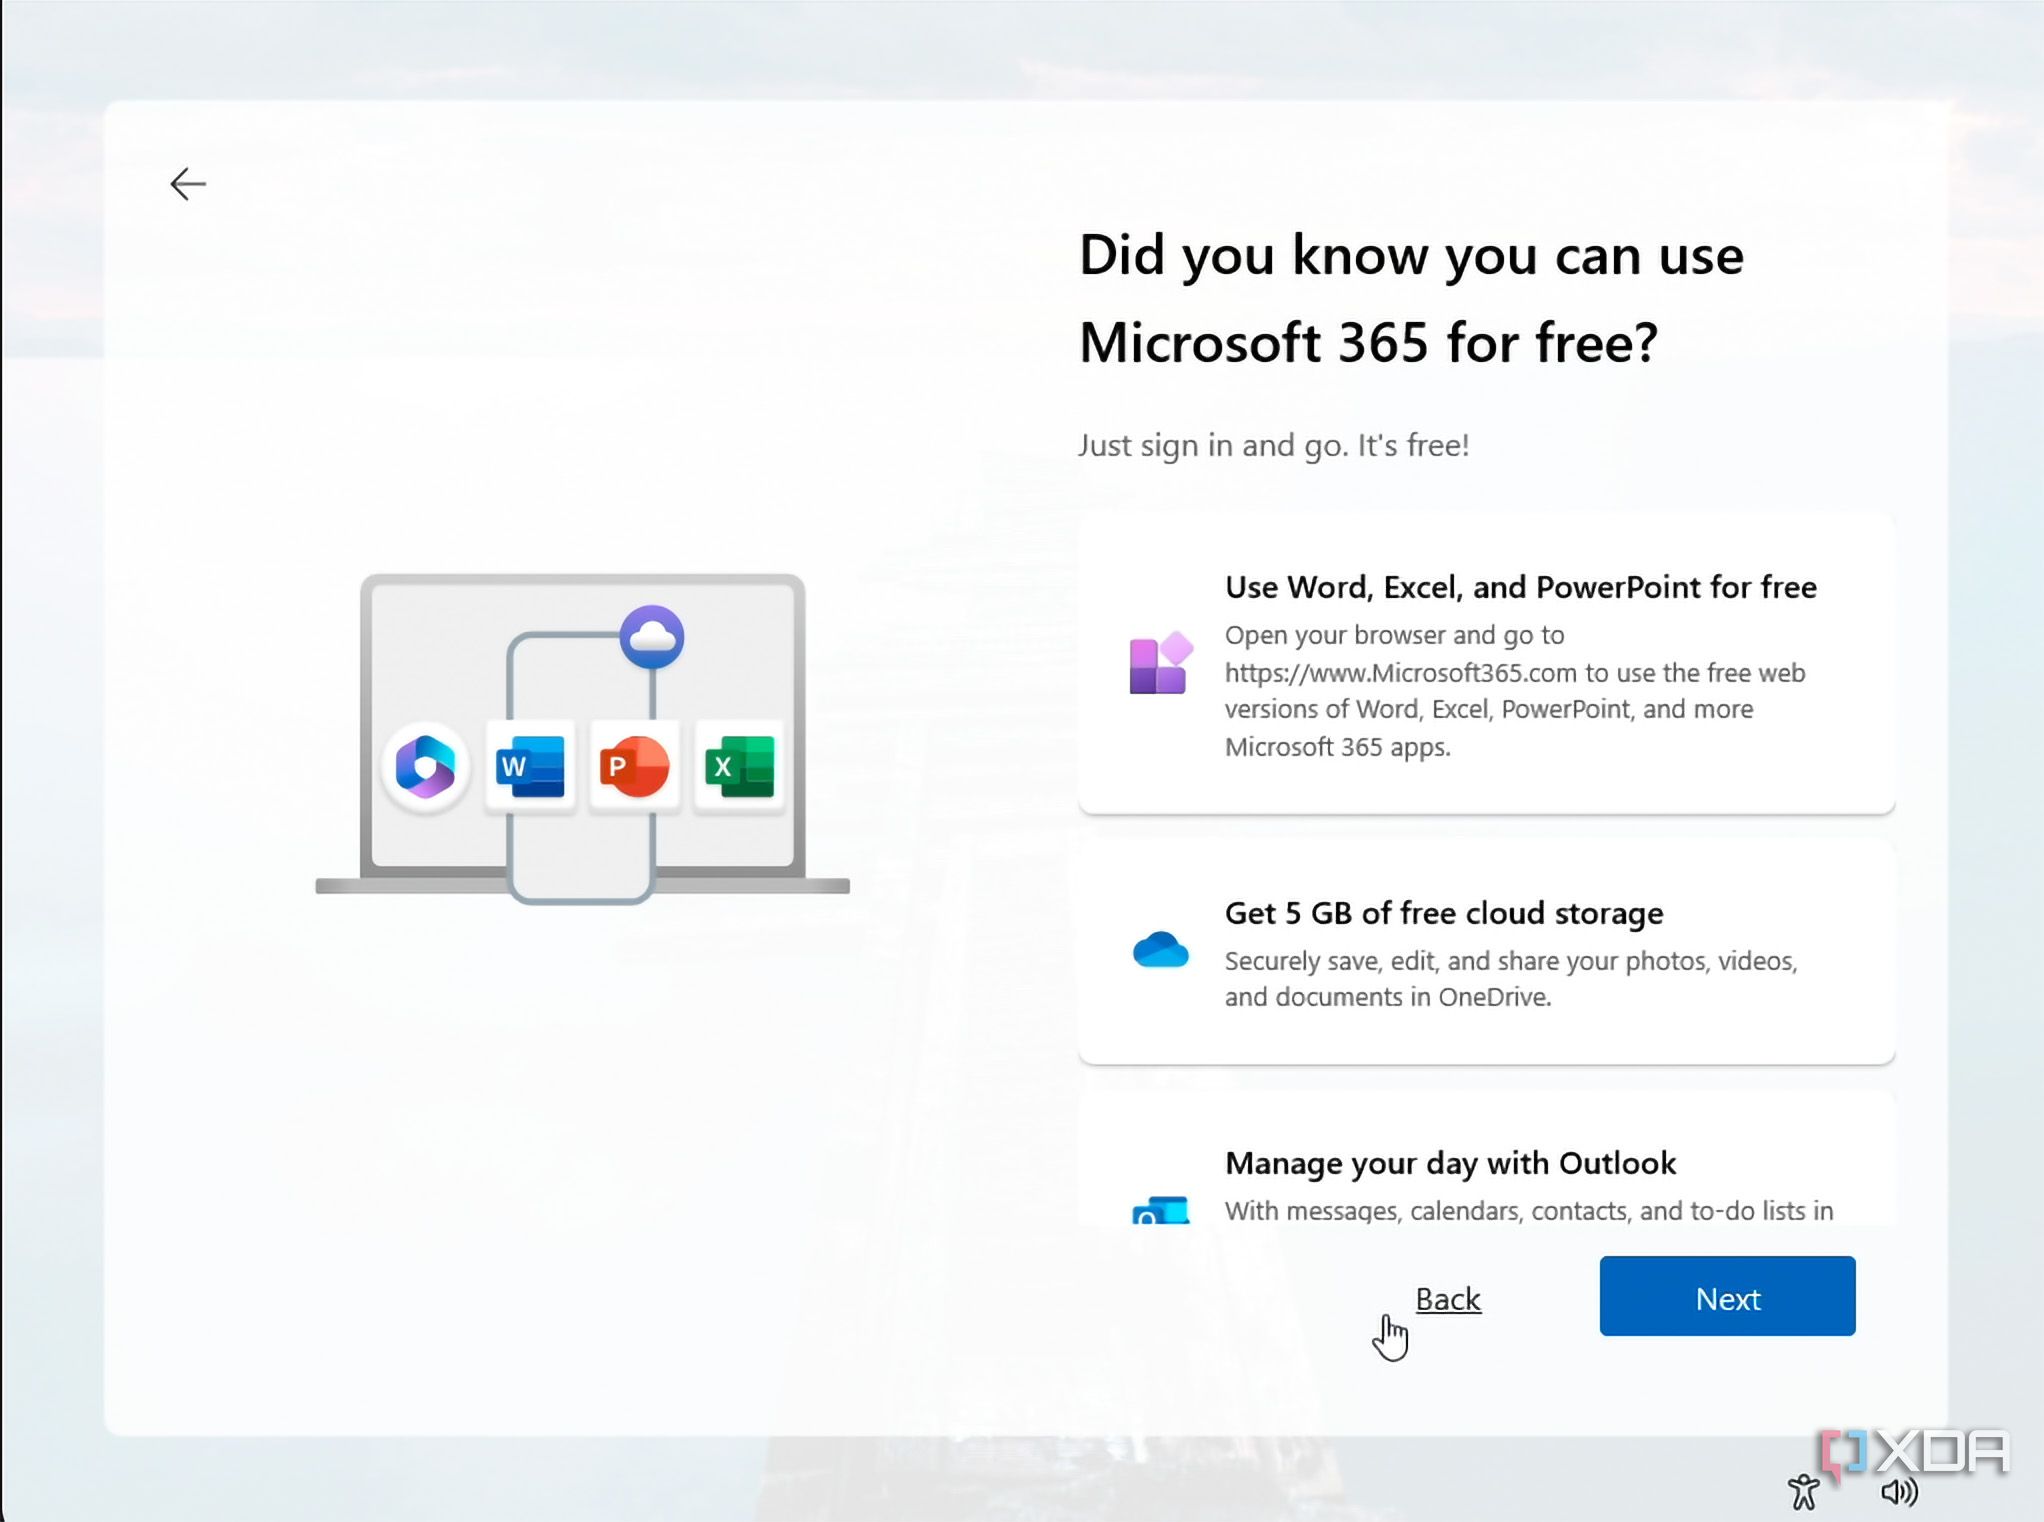Click the Next button
This screenshot has width=2044, height=1522.
tap(1727, 1296)
